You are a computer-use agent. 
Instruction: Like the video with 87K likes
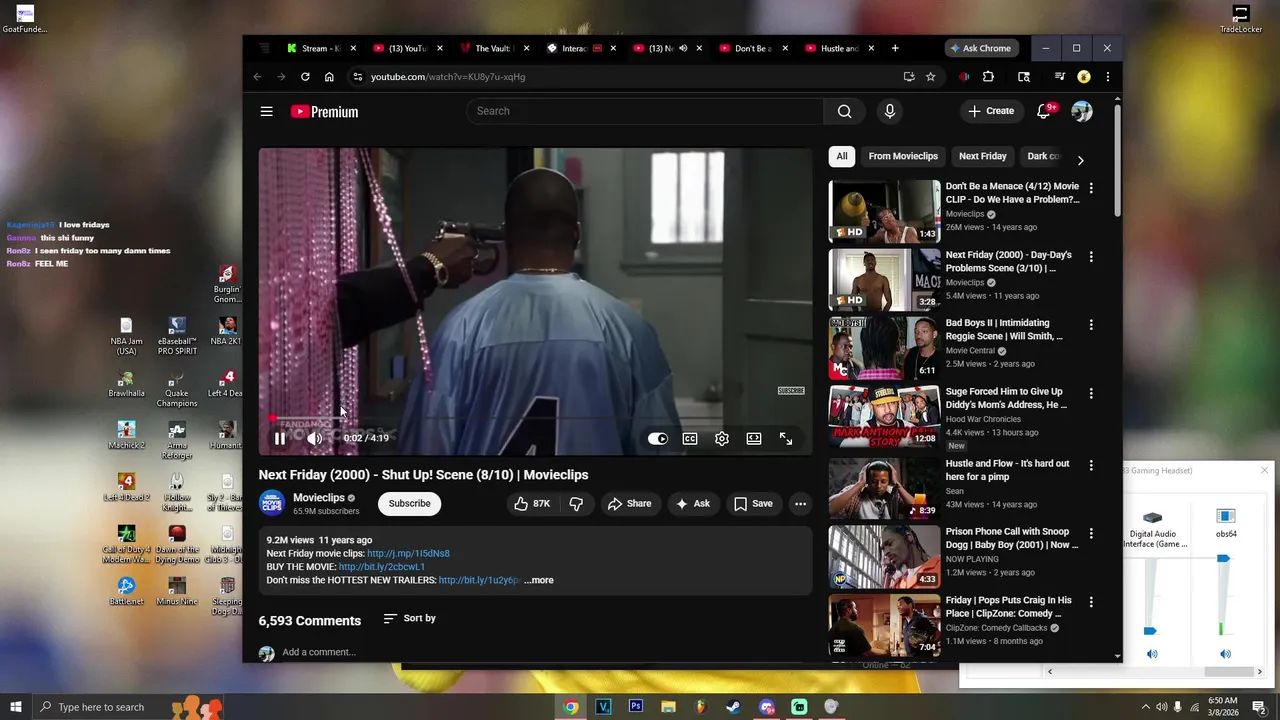tap(532, 503)
